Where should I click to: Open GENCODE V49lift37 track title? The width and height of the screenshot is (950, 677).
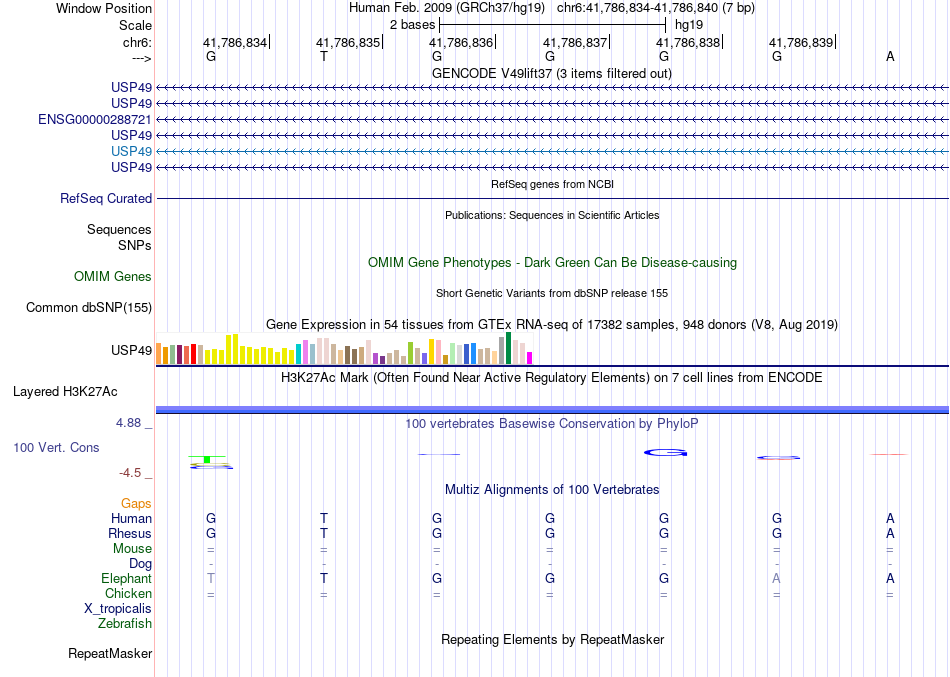pyautogui.click(x=551, y=73)
